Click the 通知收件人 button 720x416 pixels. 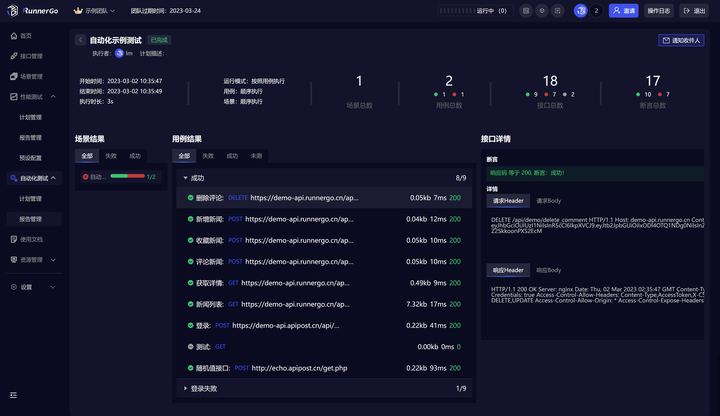click(x=681, y=40)
